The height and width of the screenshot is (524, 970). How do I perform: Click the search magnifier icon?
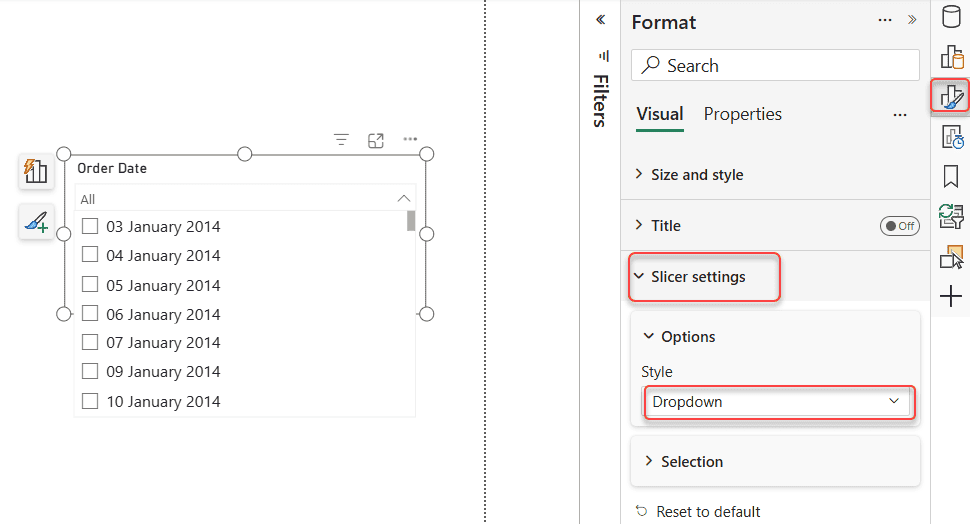click(650, 65)
